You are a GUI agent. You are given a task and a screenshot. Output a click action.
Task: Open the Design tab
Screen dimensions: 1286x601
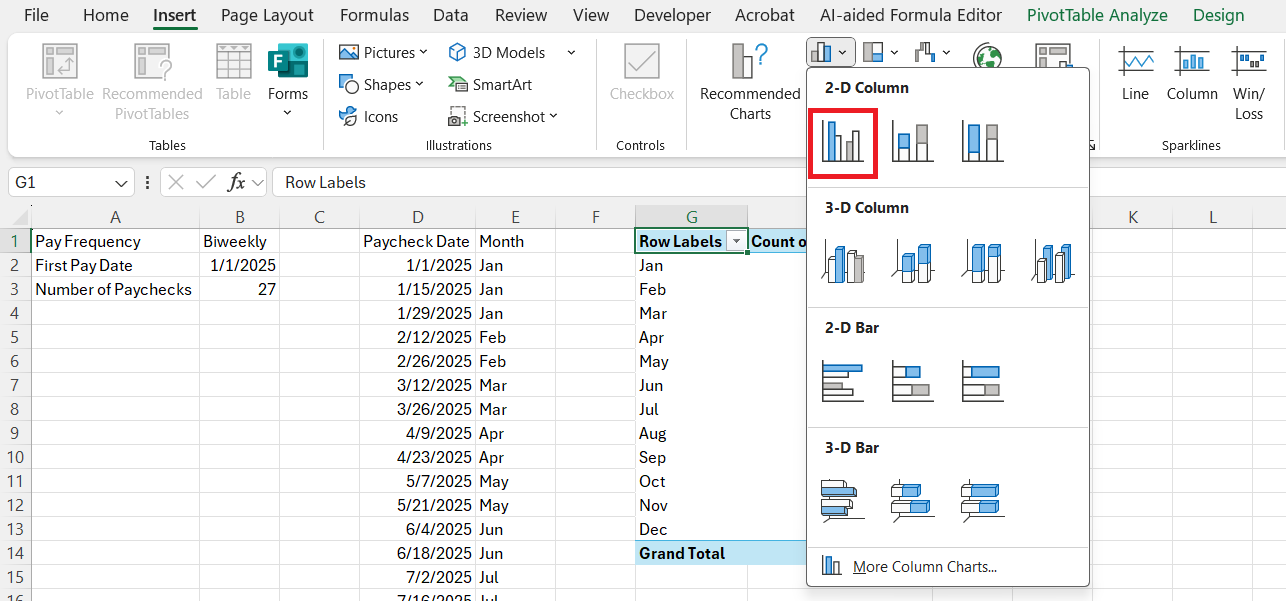1219,15
